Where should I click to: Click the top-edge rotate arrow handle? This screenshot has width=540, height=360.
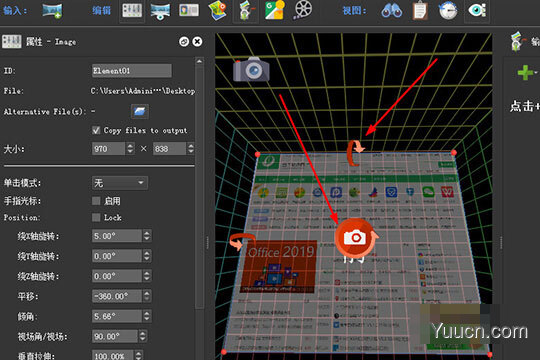355,153
